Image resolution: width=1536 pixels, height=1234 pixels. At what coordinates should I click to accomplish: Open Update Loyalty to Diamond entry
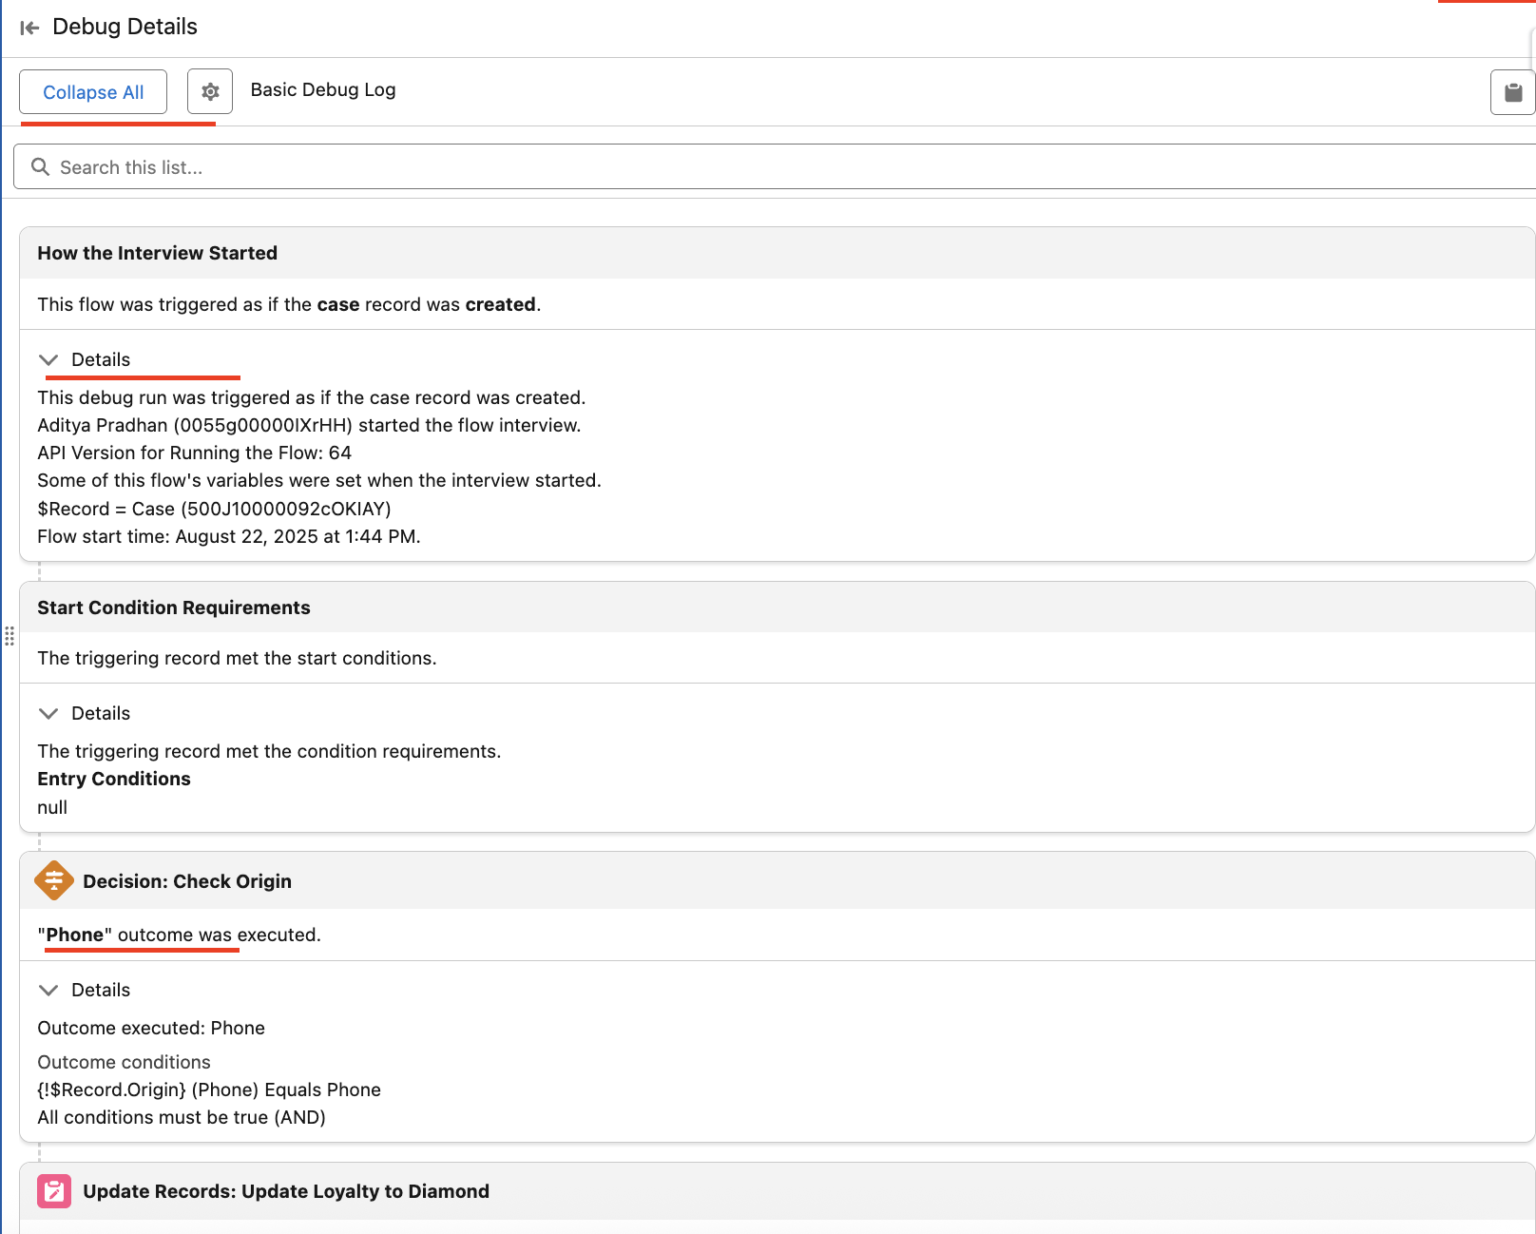(x=286, y=1191)
